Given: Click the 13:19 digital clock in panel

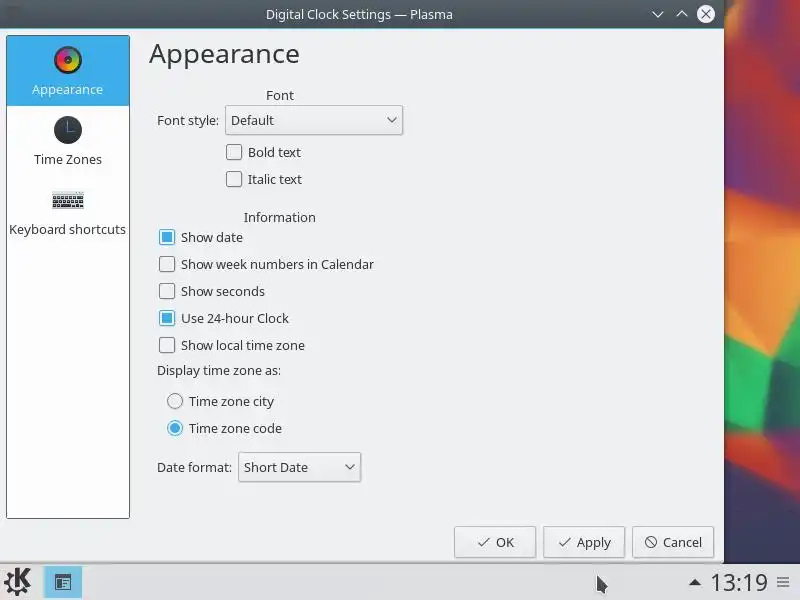Looking at the screenshot, I should 739,582.
